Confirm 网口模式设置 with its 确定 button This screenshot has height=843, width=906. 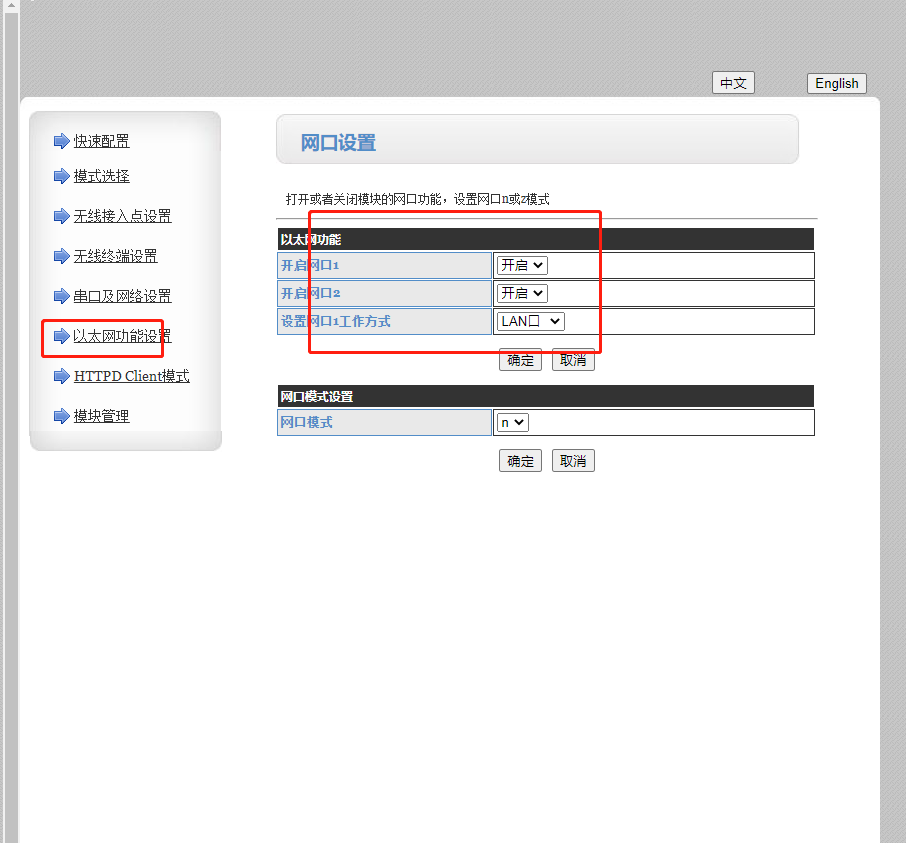[520, 461]
